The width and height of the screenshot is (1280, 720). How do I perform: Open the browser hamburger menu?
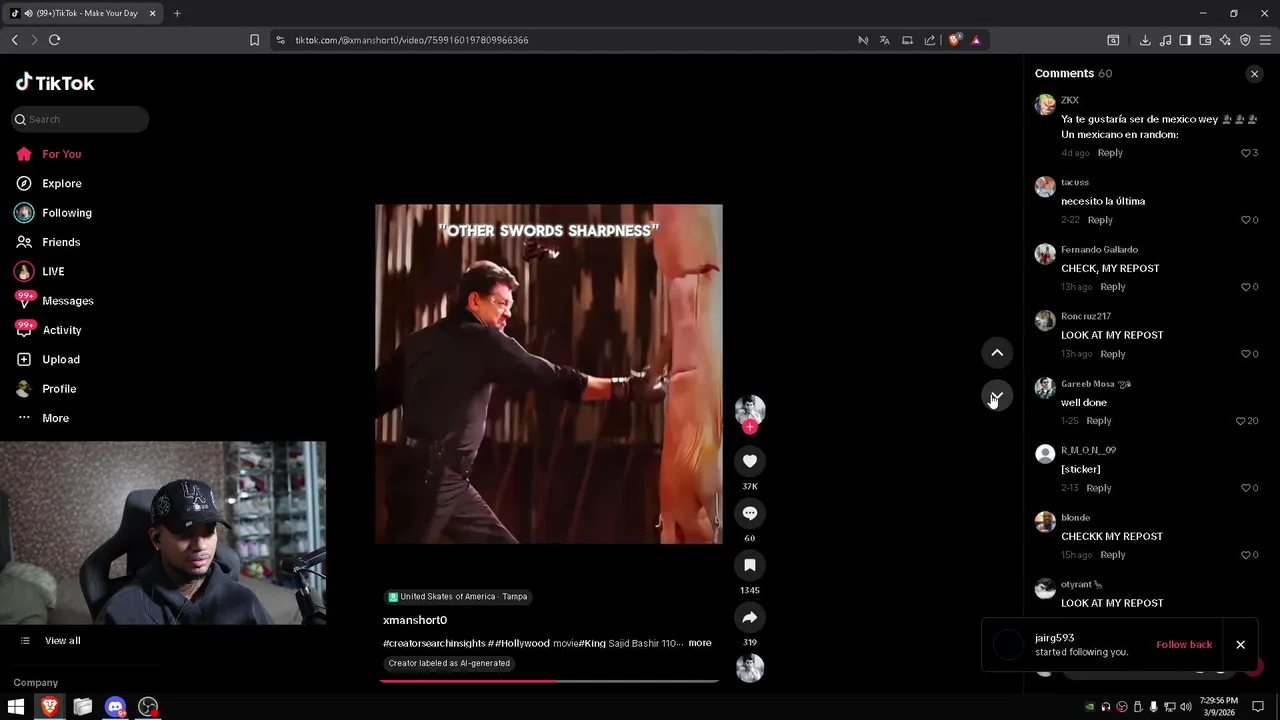(1265, 40)
